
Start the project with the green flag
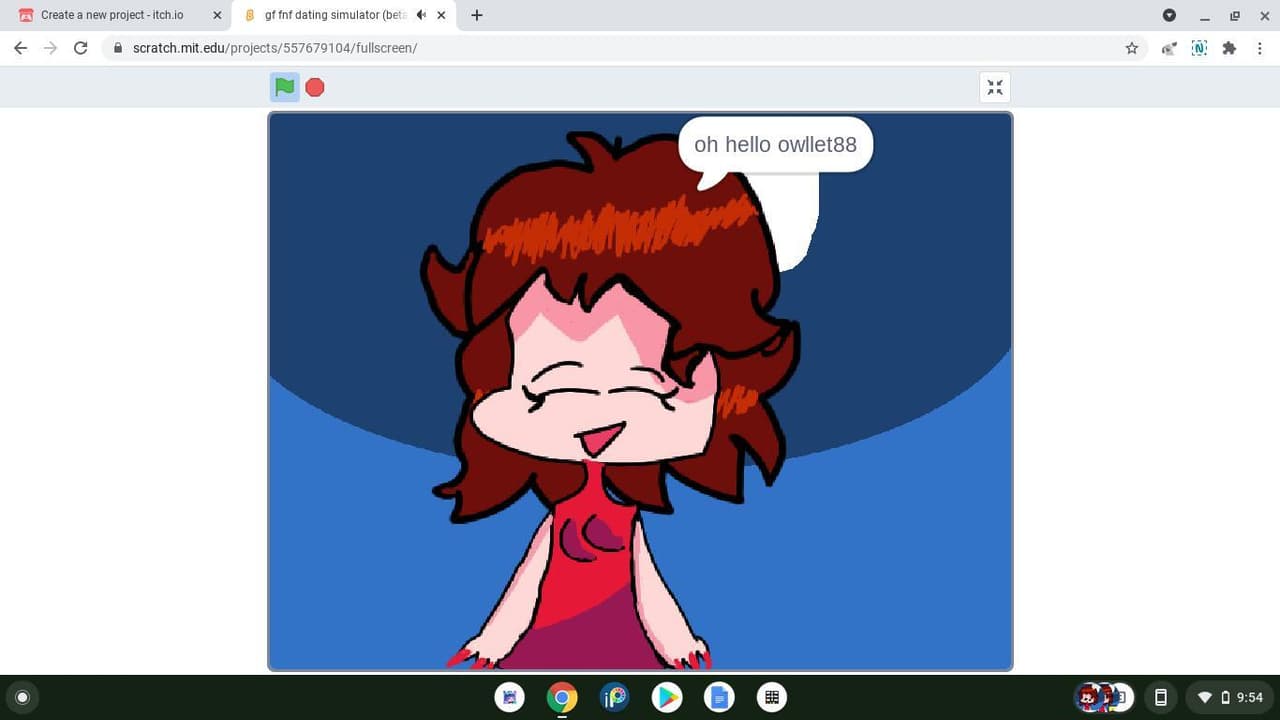285,87
